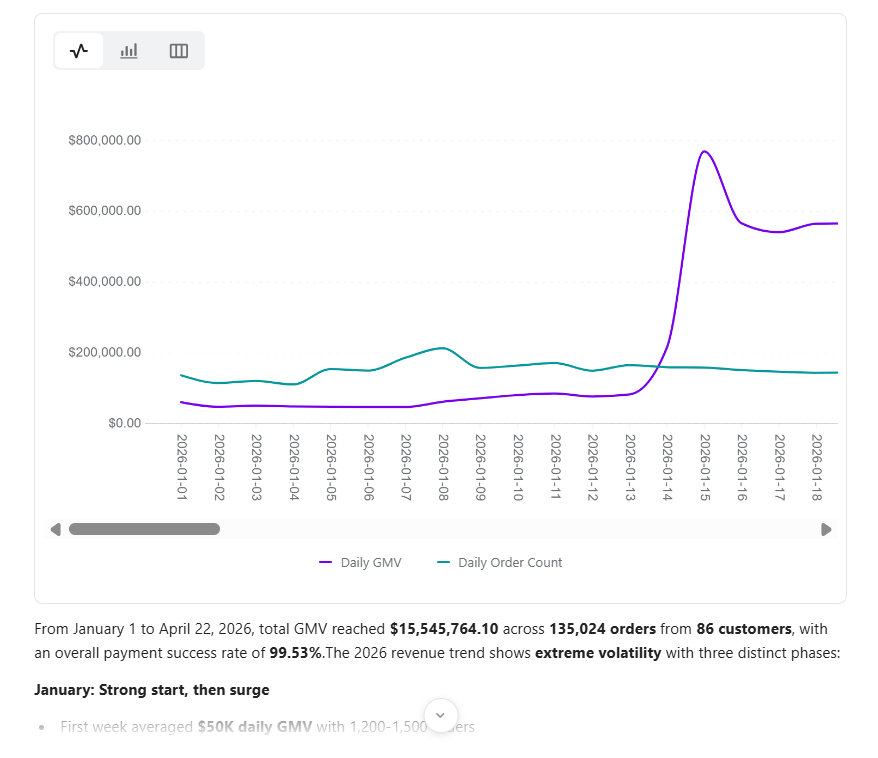Click the purple Daily GMV legend line marker
This screenshot has width=878, height=758.
click(x=326, y=563)
